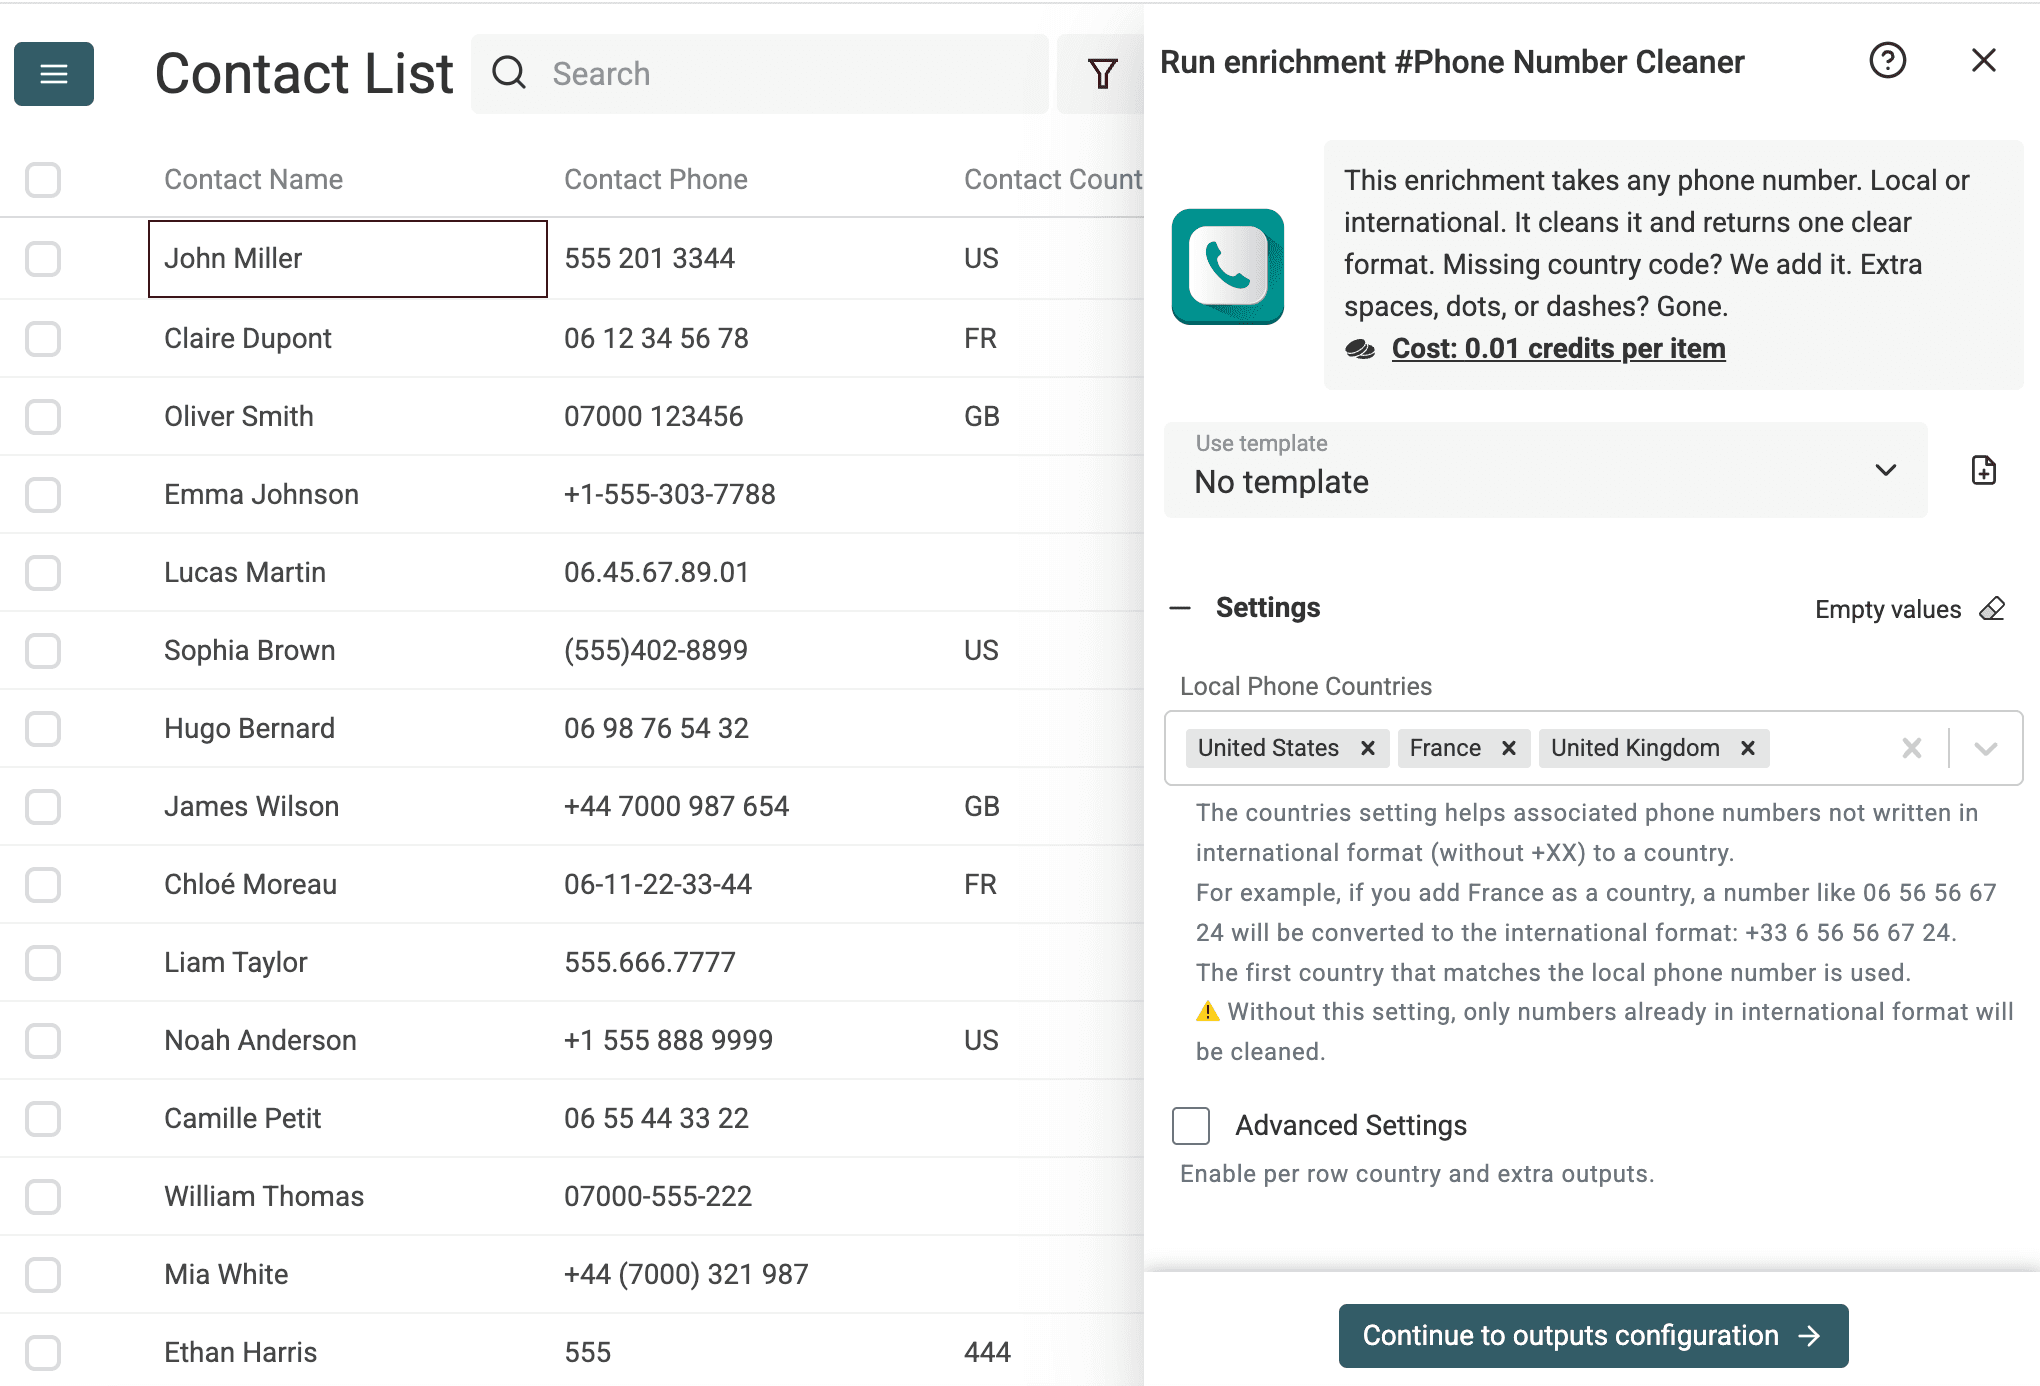Image resolution: width=2040 pixels, height=1386 pixels.
Task: Remove the United Kingdom country tag
Action: tap(1748, 748)
